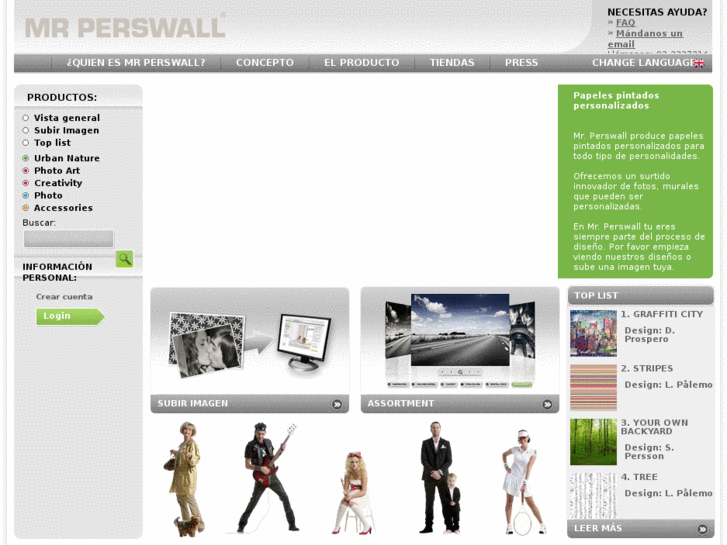
Task: Click '1. GRAFFITI CITY' title text
Action: 662,314
